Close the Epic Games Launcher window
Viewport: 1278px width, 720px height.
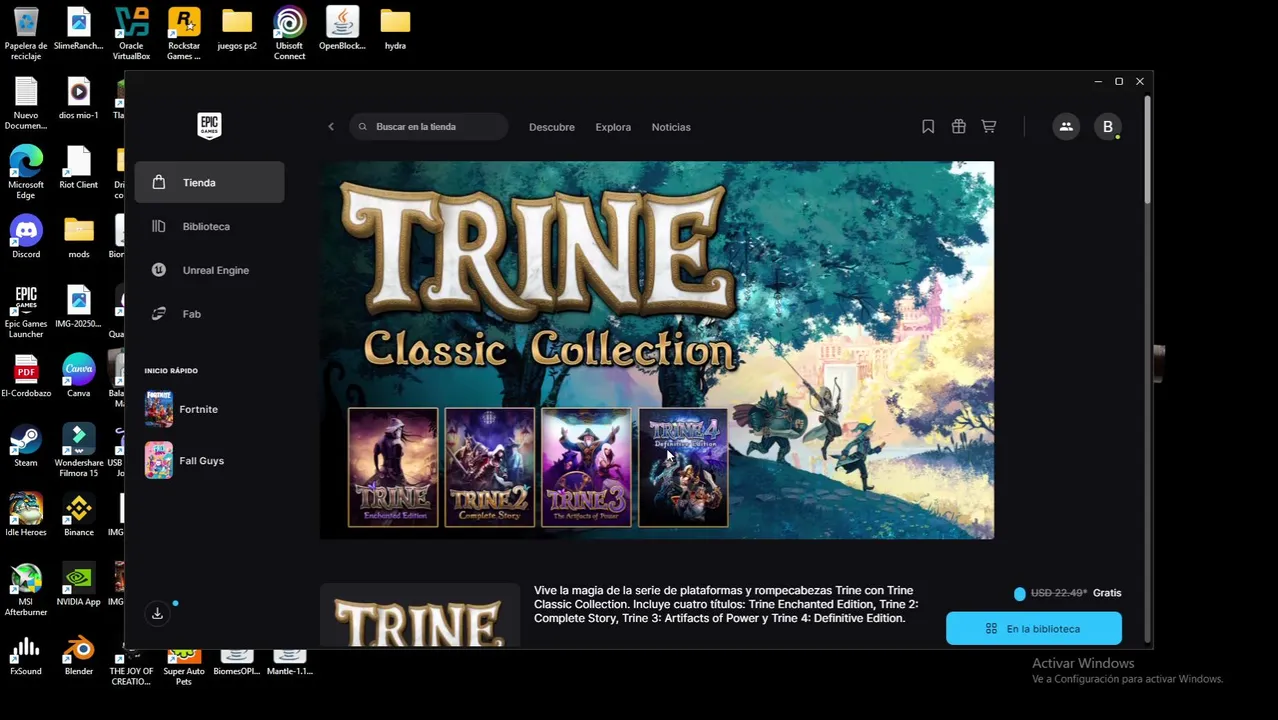pos(1140,81)
